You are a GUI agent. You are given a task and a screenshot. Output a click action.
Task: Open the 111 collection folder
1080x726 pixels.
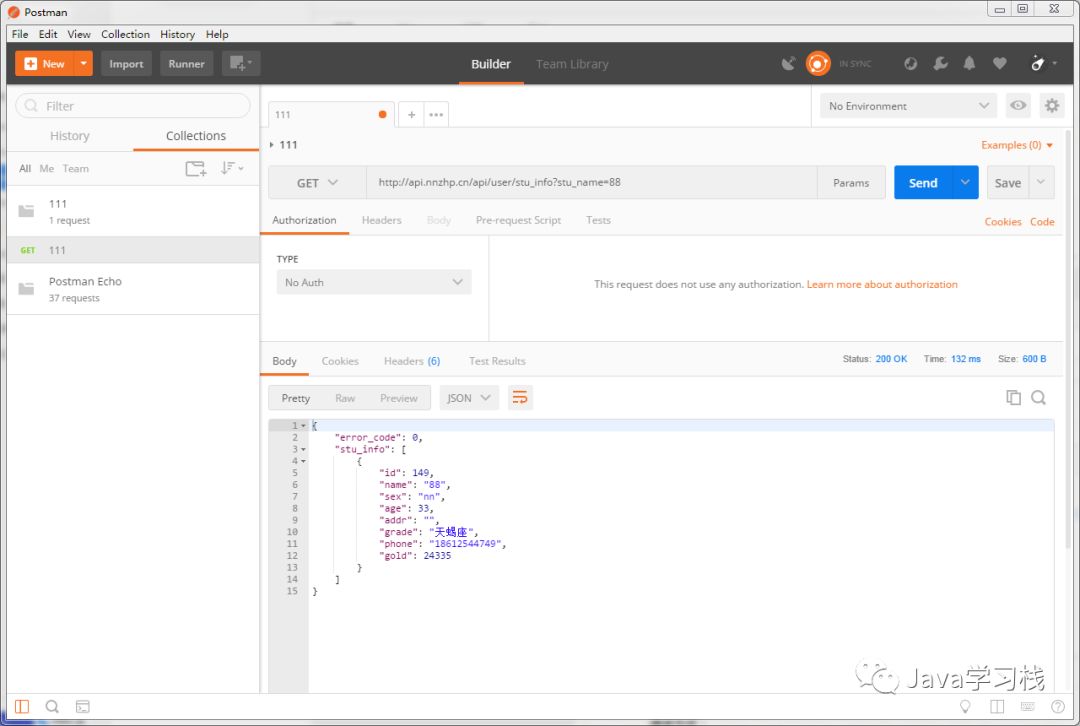(x=133, y=211)
